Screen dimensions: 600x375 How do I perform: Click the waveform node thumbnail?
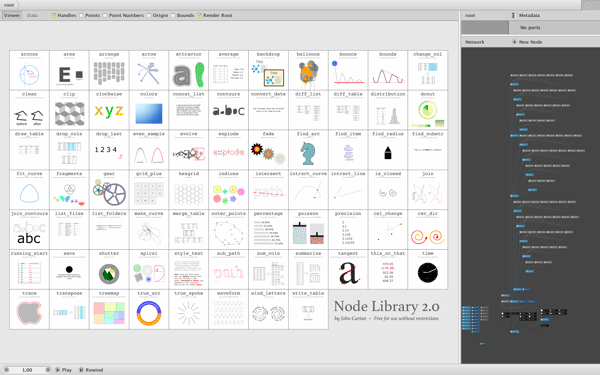228,309
